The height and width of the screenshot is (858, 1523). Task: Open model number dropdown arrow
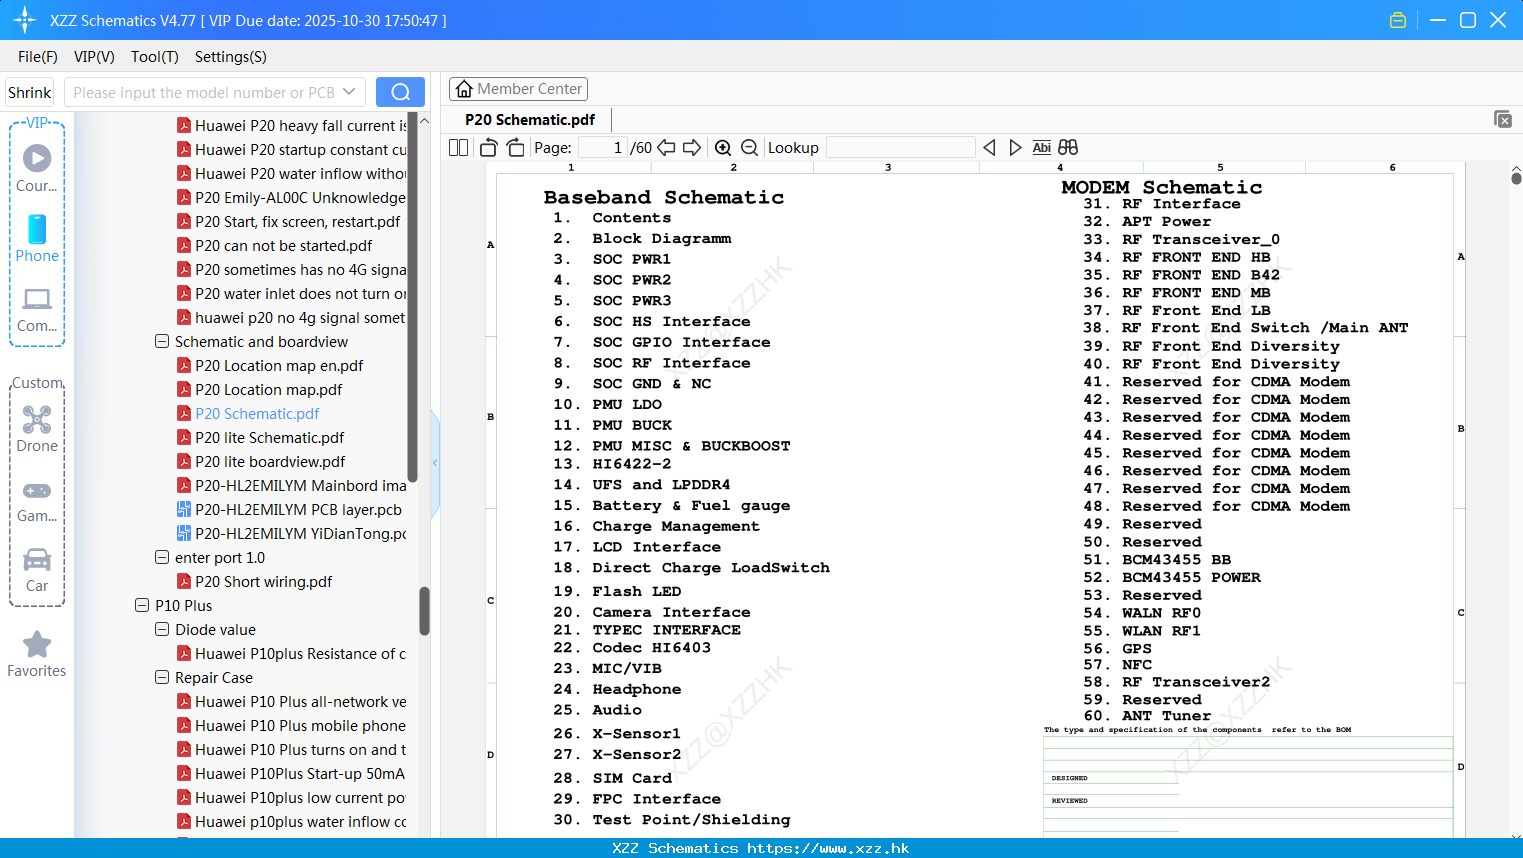tap(349, 92)
